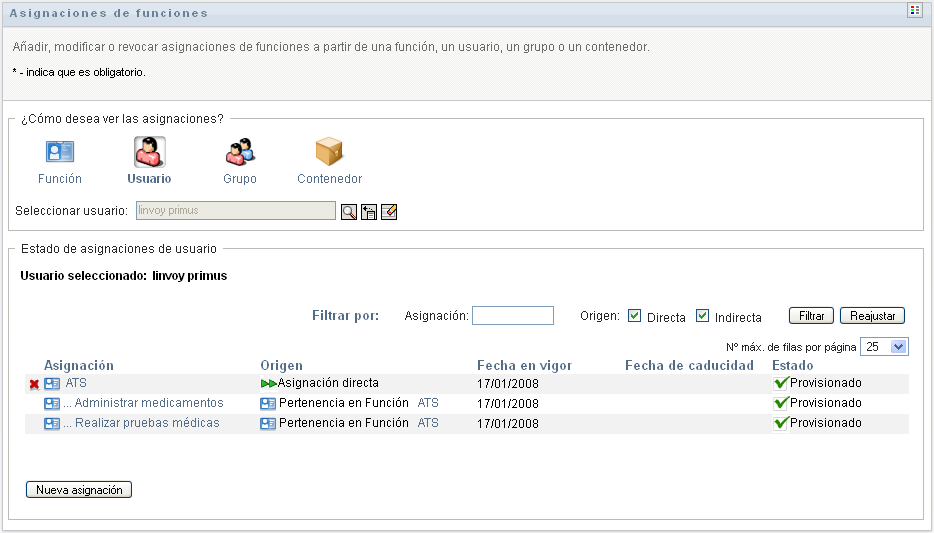The image size is (934, 533).
Task: Open user search magnifier icon
Action: click(x=349, y=211)
